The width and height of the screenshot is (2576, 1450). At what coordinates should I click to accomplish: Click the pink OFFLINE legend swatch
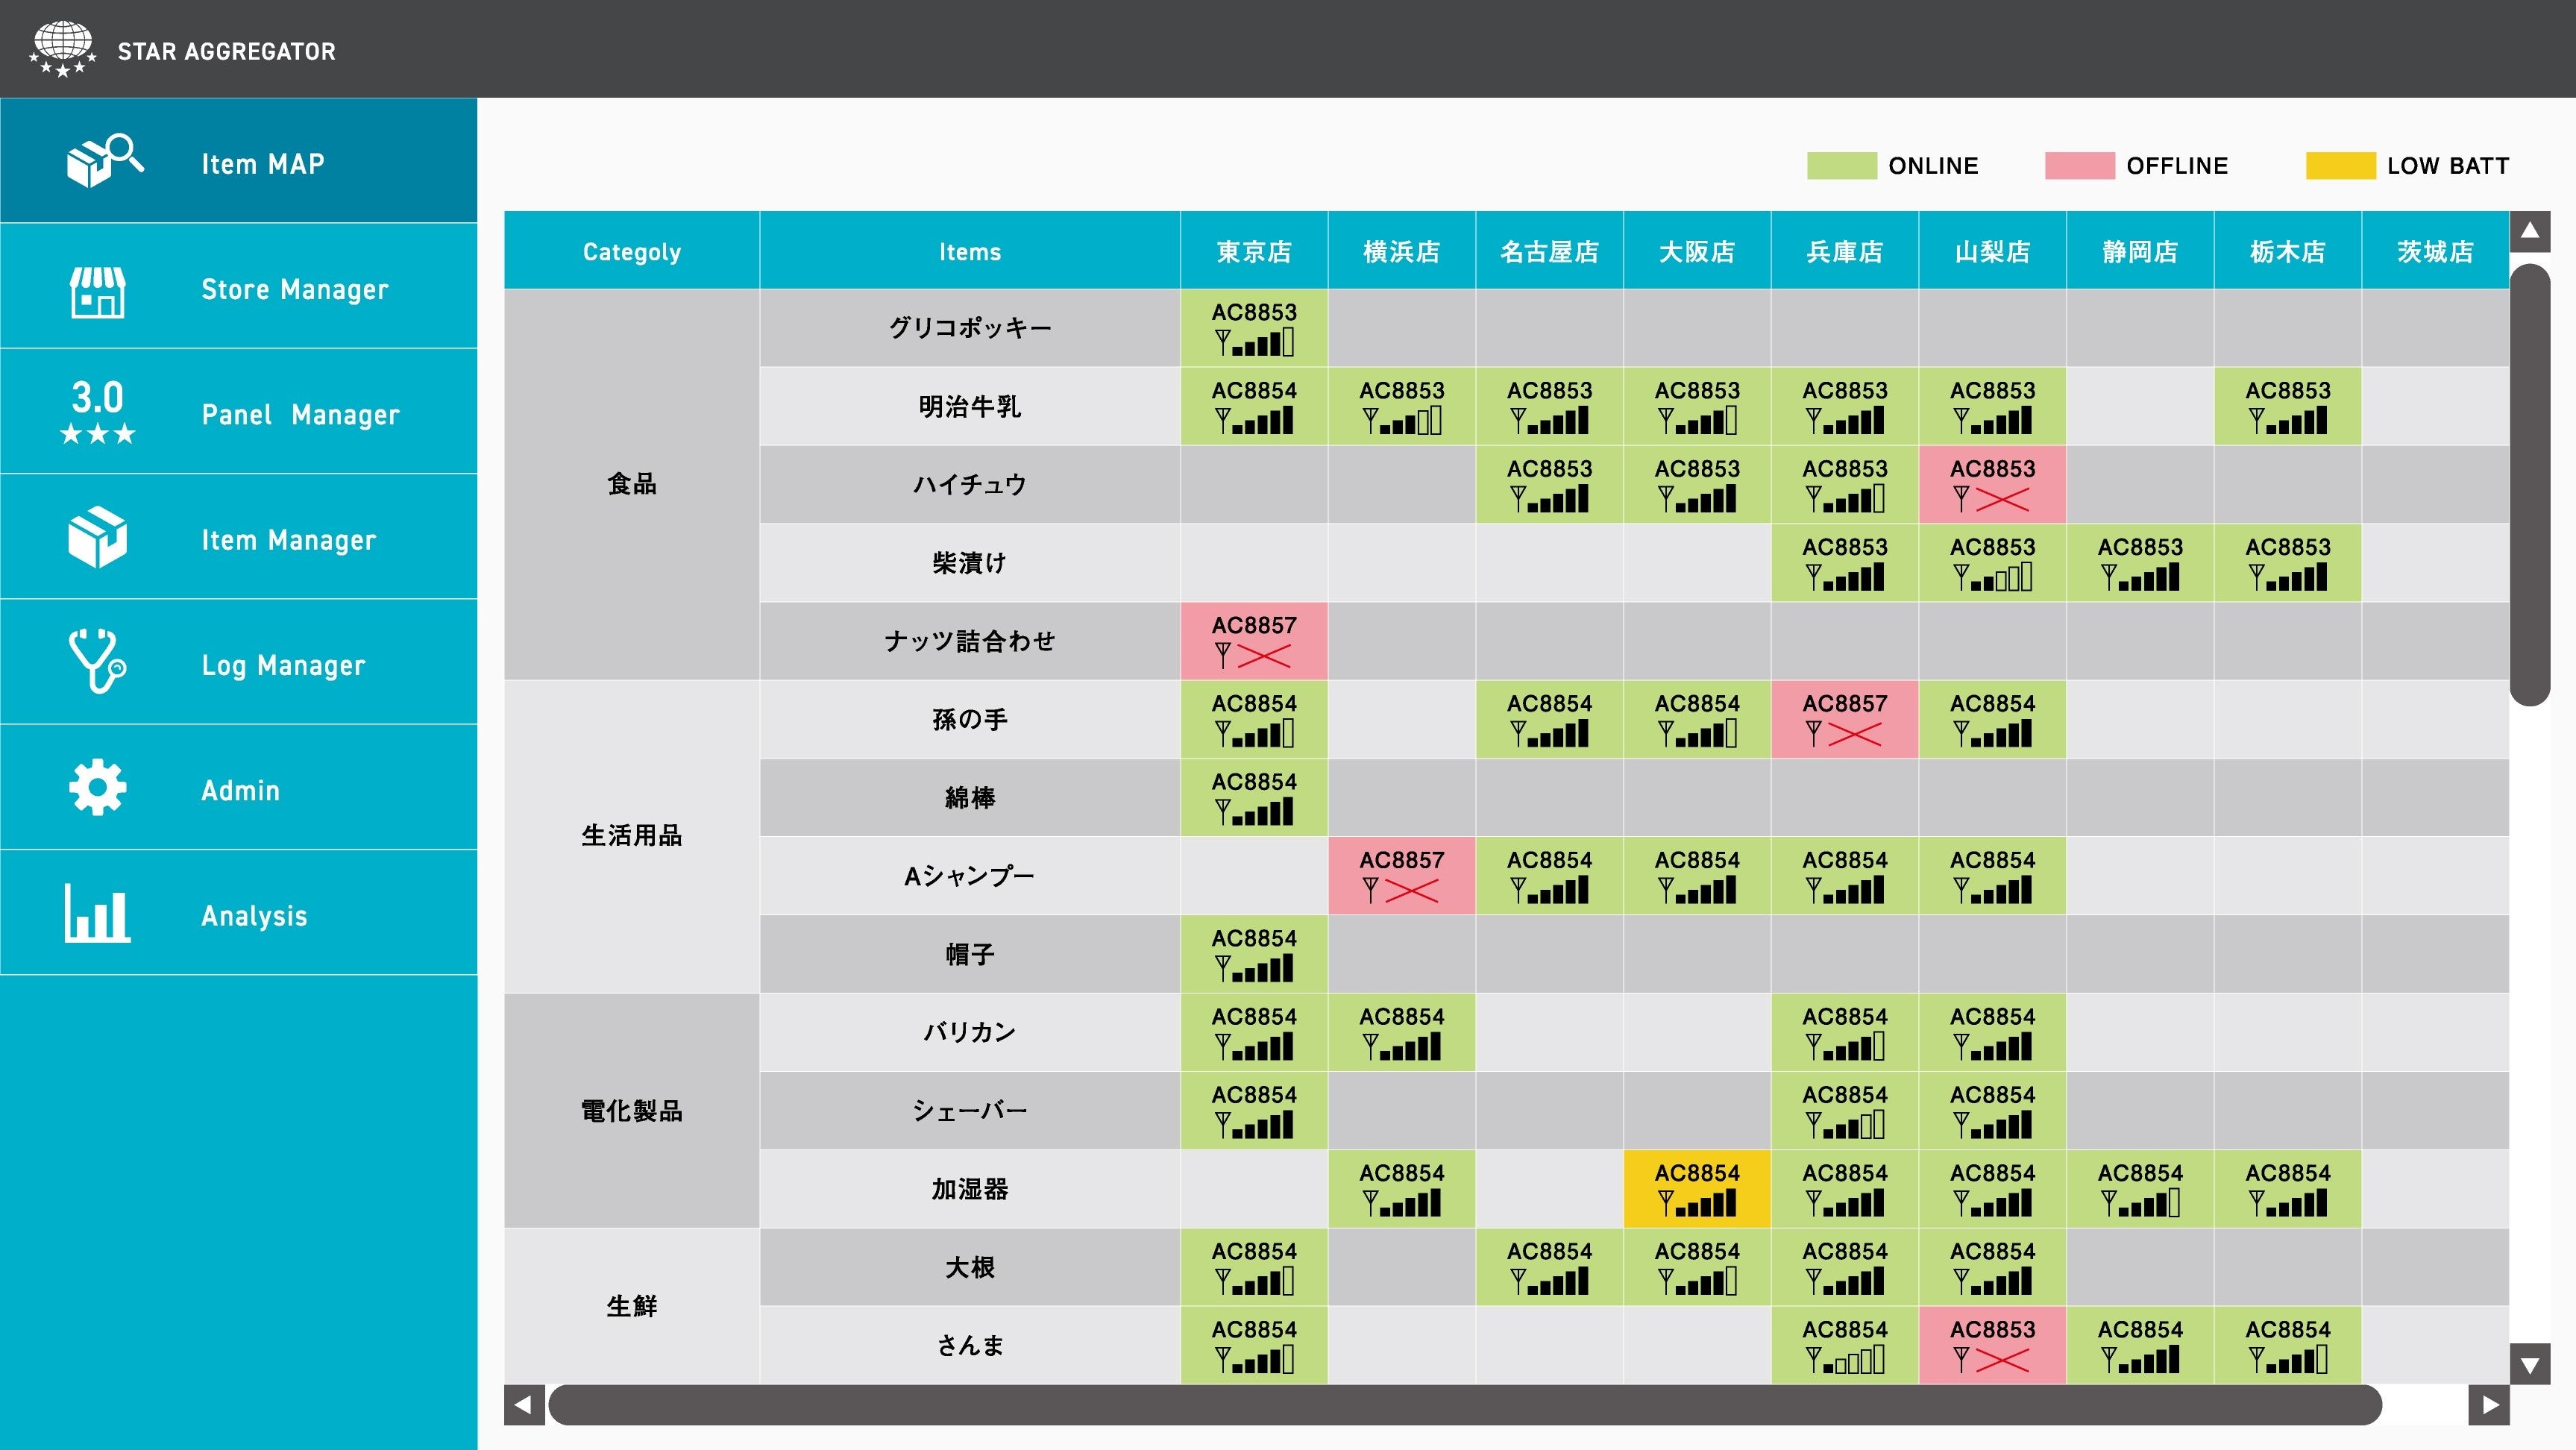(2079, 165)
